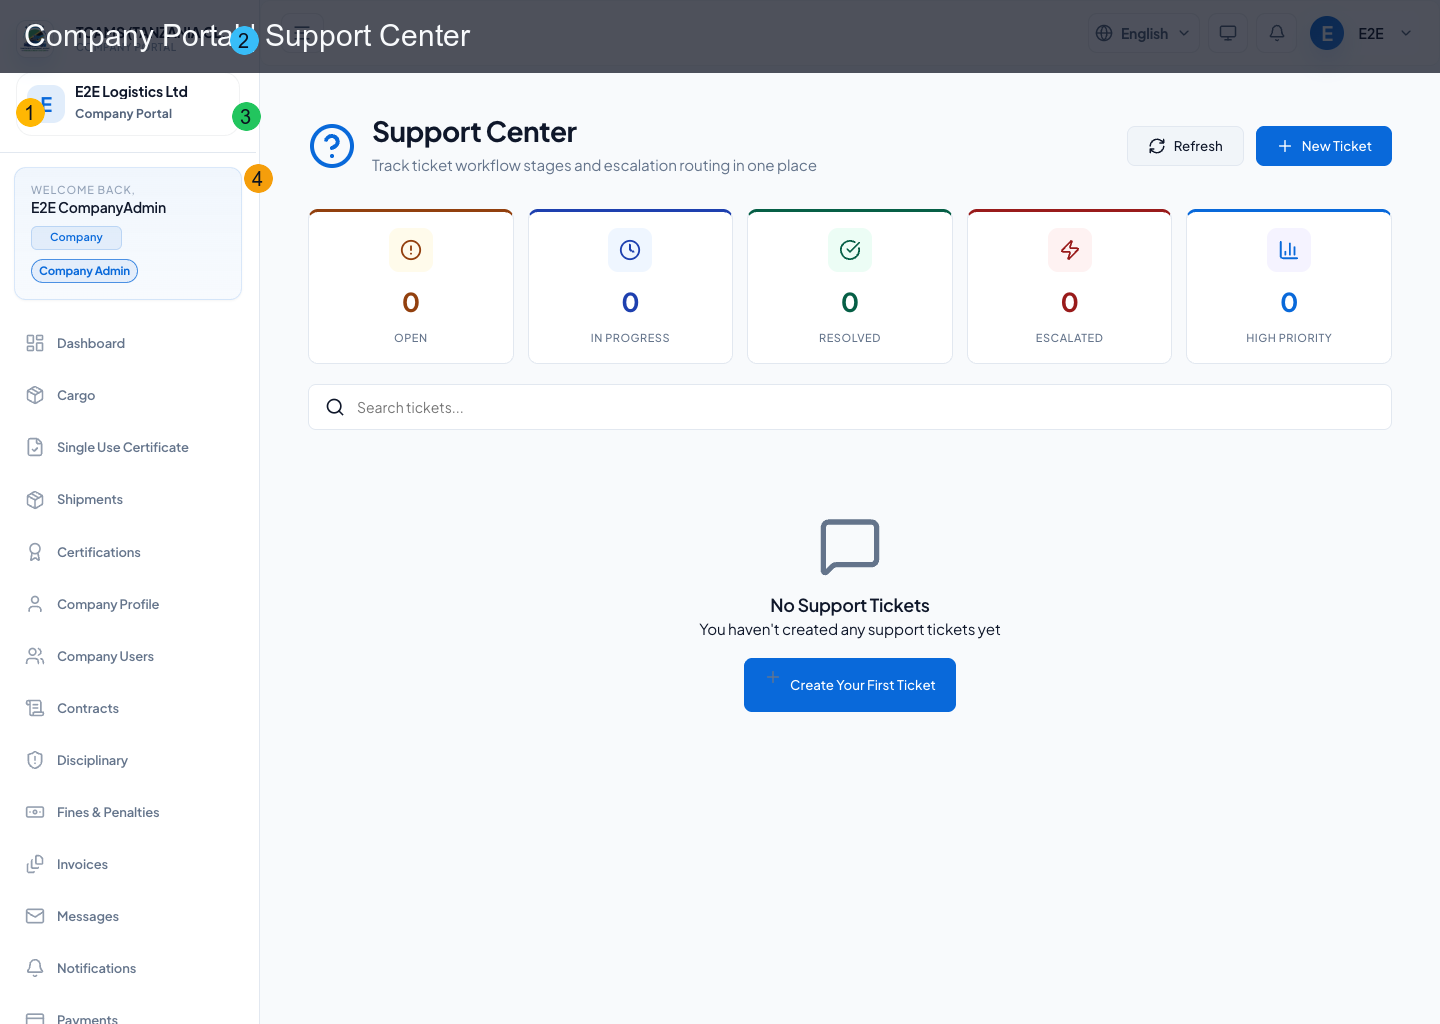Viewport: 1440px width, 1024px height.
Task: Open Fines & Penalties page
Action: click(x=130, y=812)
